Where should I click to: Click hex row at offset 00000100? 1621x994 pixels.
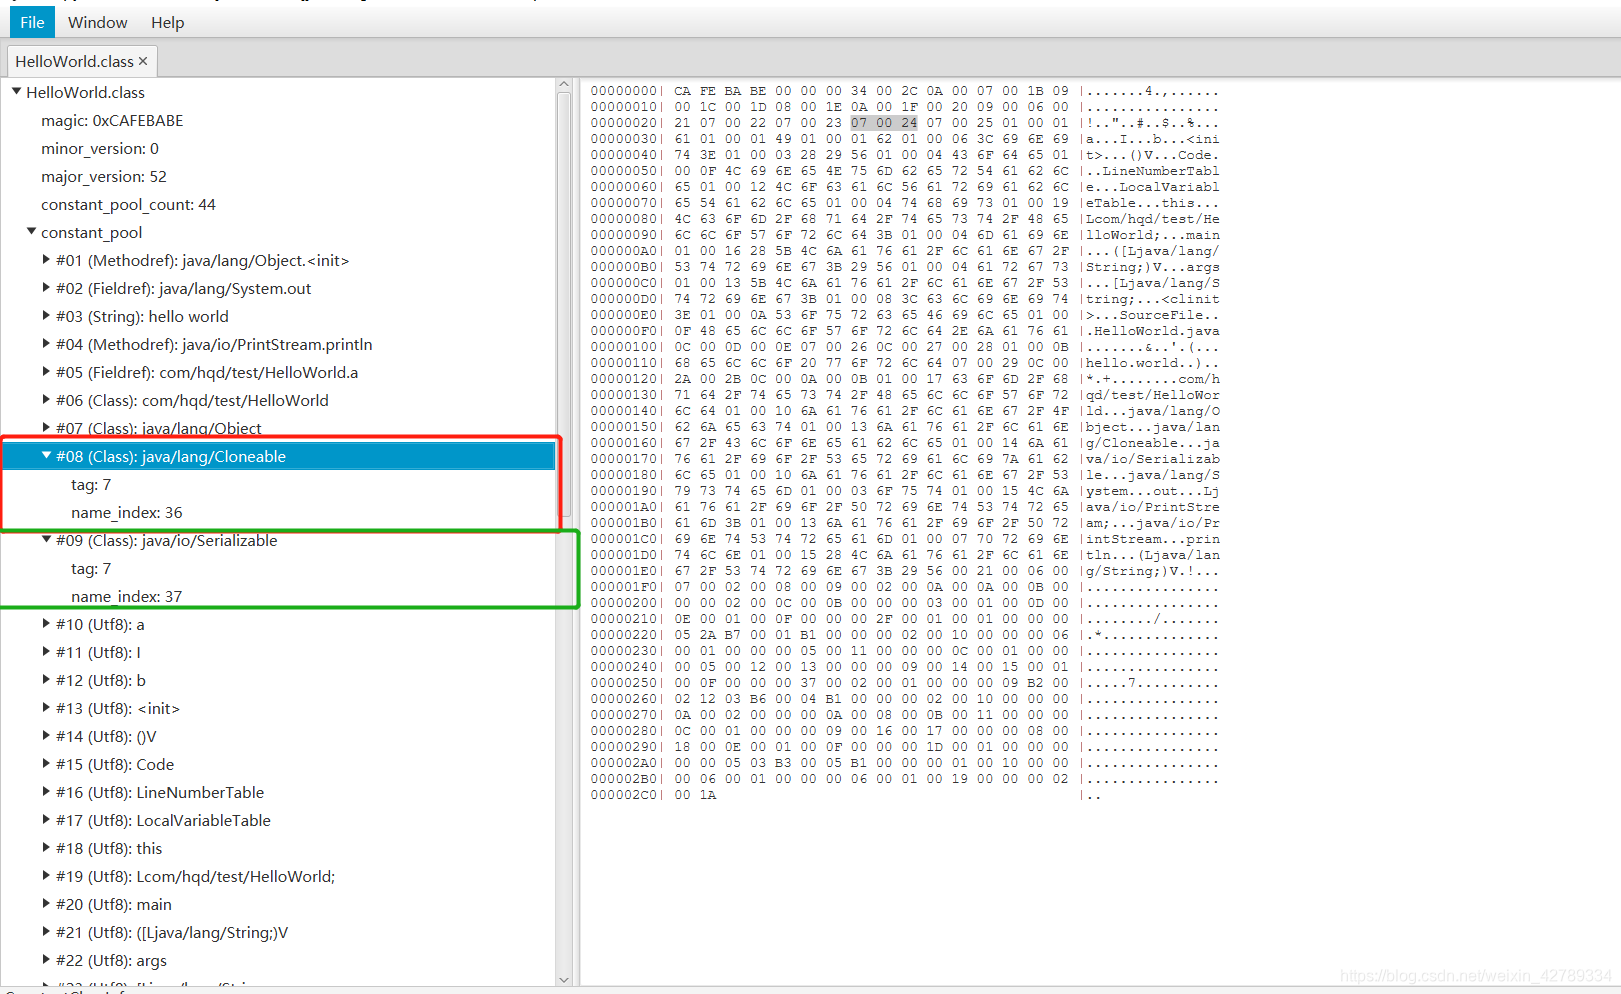[x=904, y=347]
